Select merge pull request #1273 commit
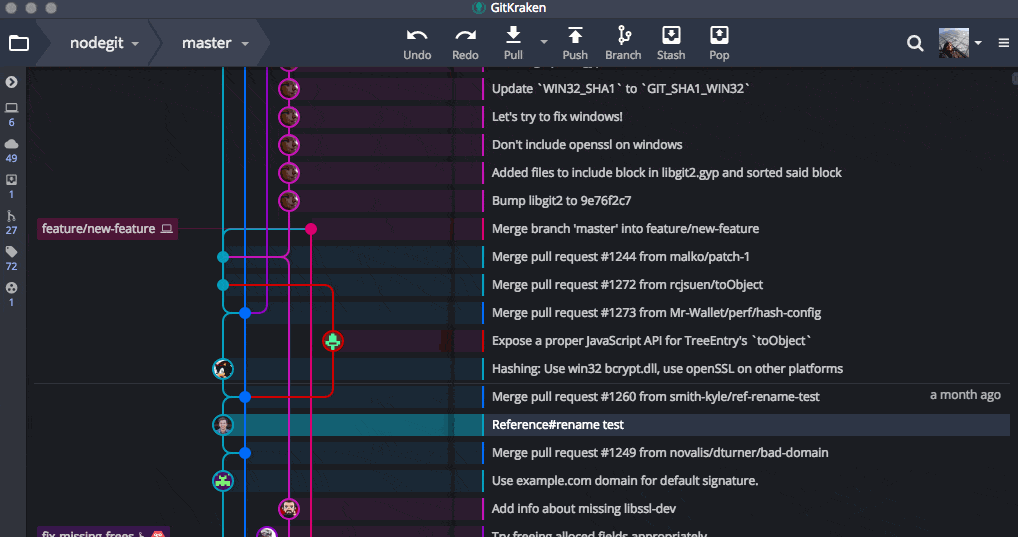1018x537 pixels. pyautogui.click(x=656, y=313)
